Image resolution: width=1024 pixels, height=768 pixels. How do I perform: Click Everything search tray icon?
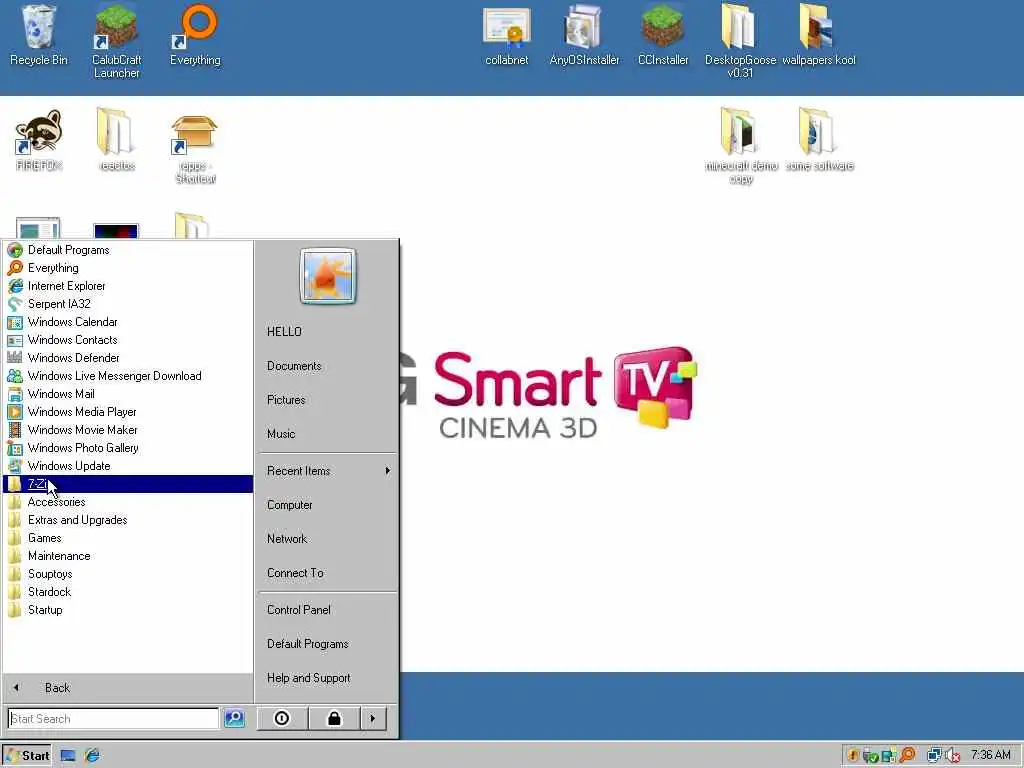coord(908,756)
